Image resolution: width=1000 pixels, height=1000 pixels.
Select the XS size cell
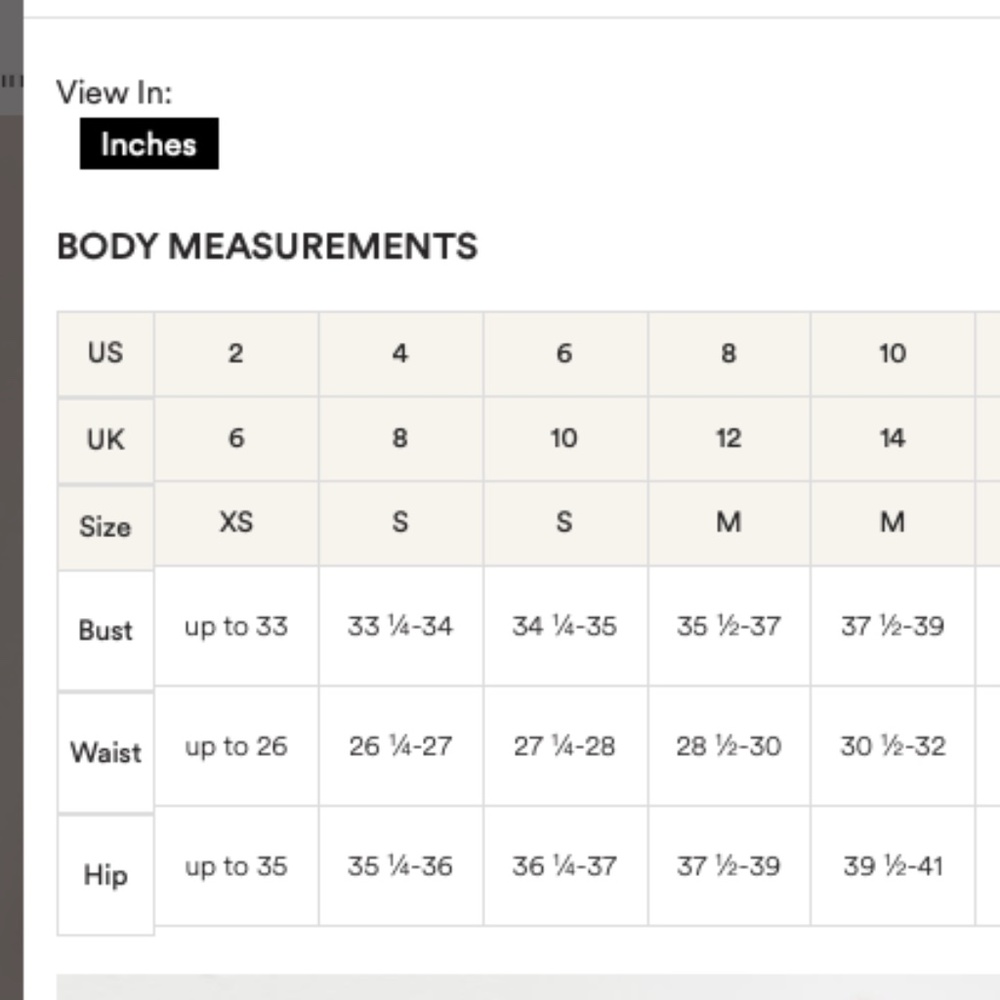click(x=236, y=523)
